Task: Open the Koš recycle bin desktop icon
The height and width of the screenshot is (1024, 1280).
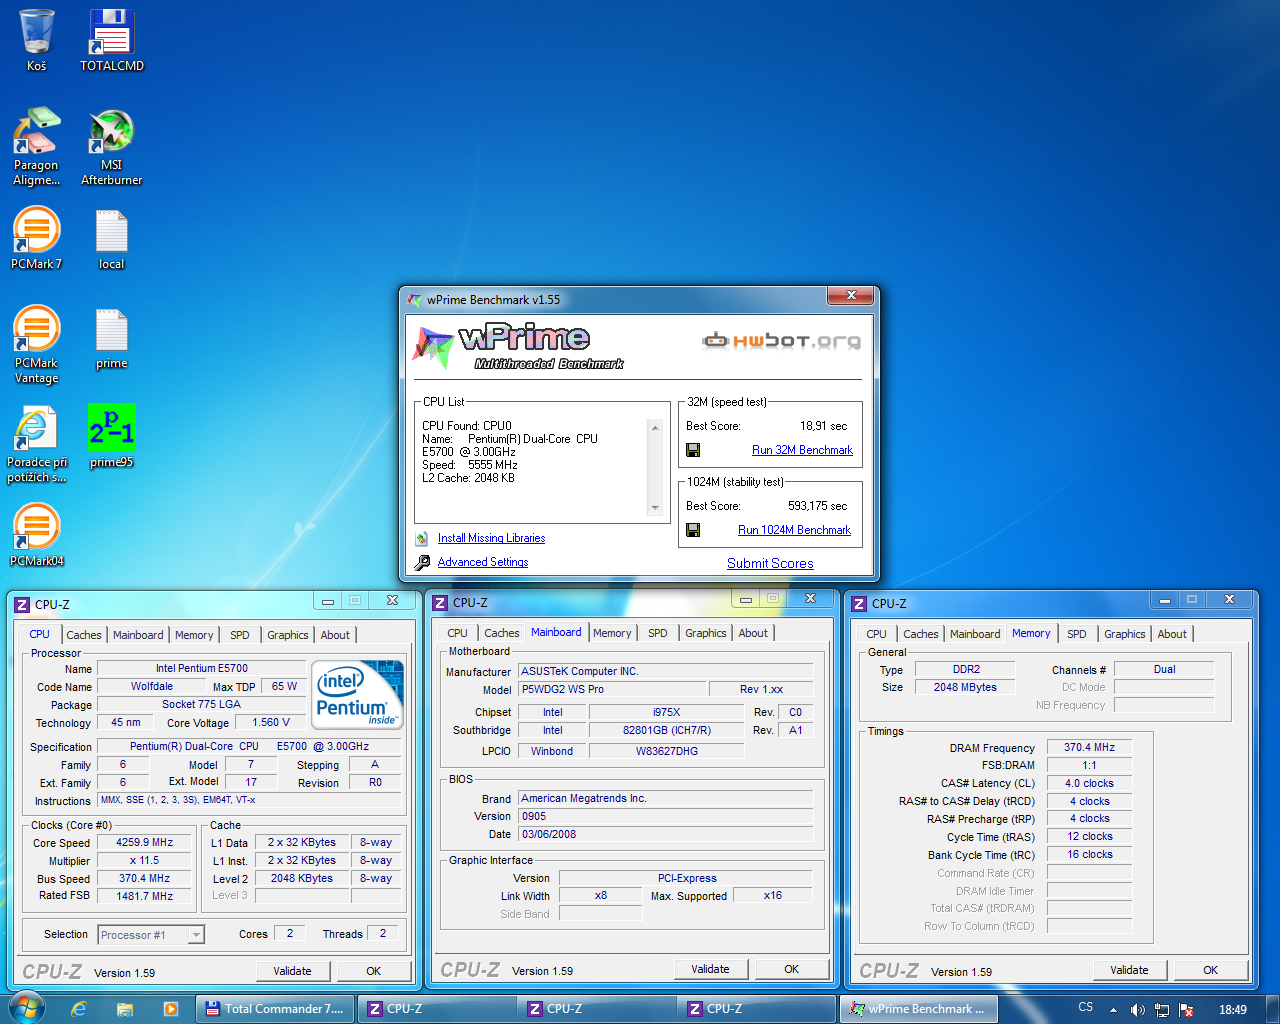Action: click(x=36, y=40)
